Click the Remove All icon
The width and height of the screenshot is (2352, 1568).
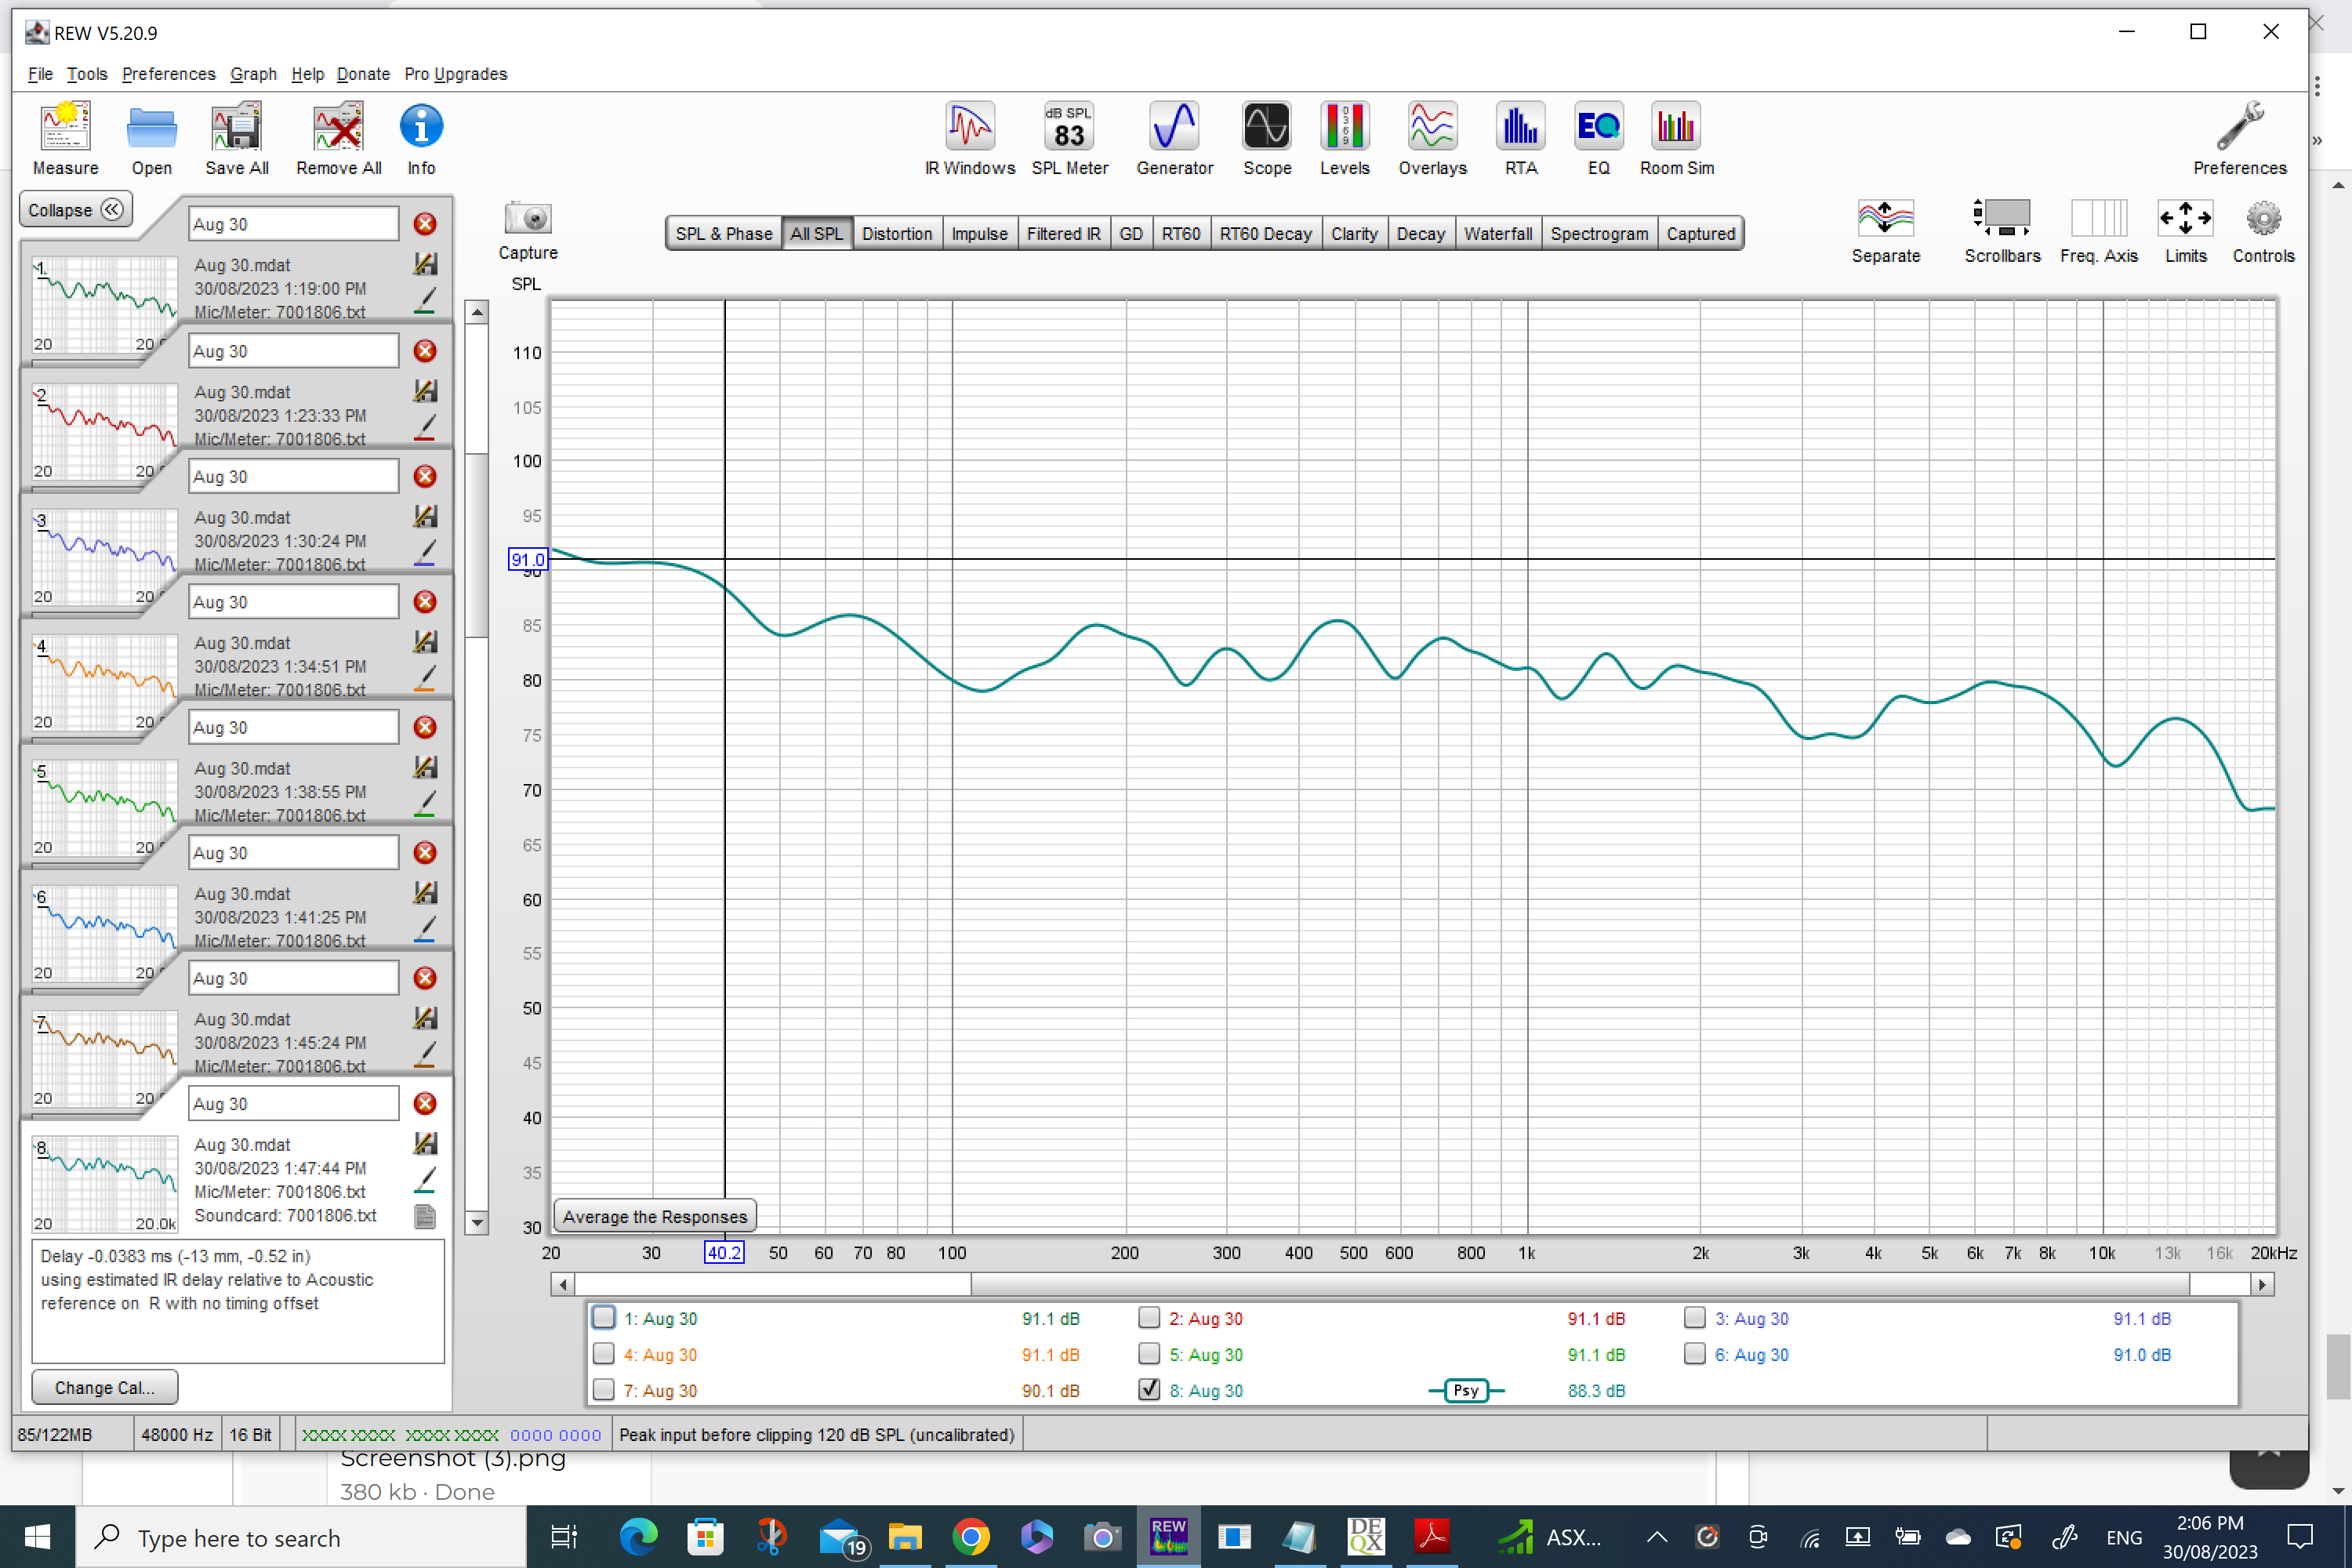tap(339, 139)
